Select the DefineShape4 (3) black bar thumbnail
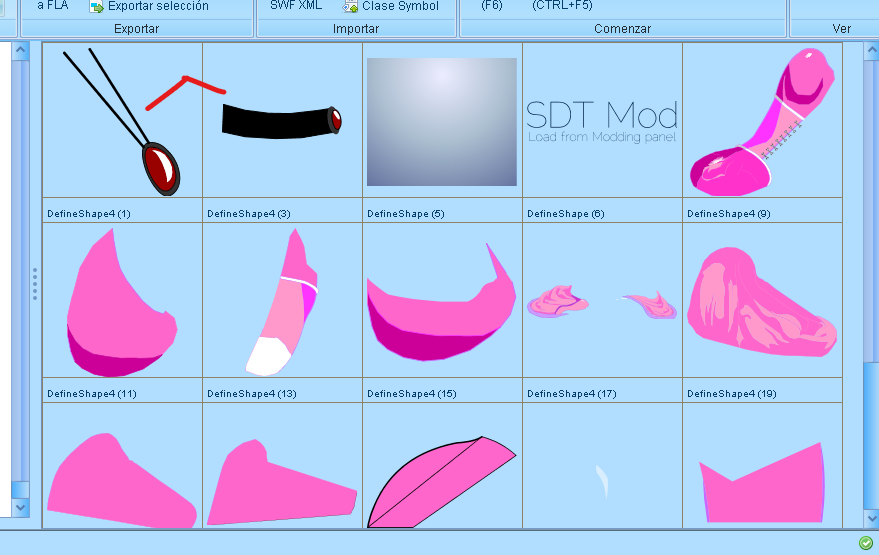The height and width of the screenshot is (555, 879). coord(282,122)
